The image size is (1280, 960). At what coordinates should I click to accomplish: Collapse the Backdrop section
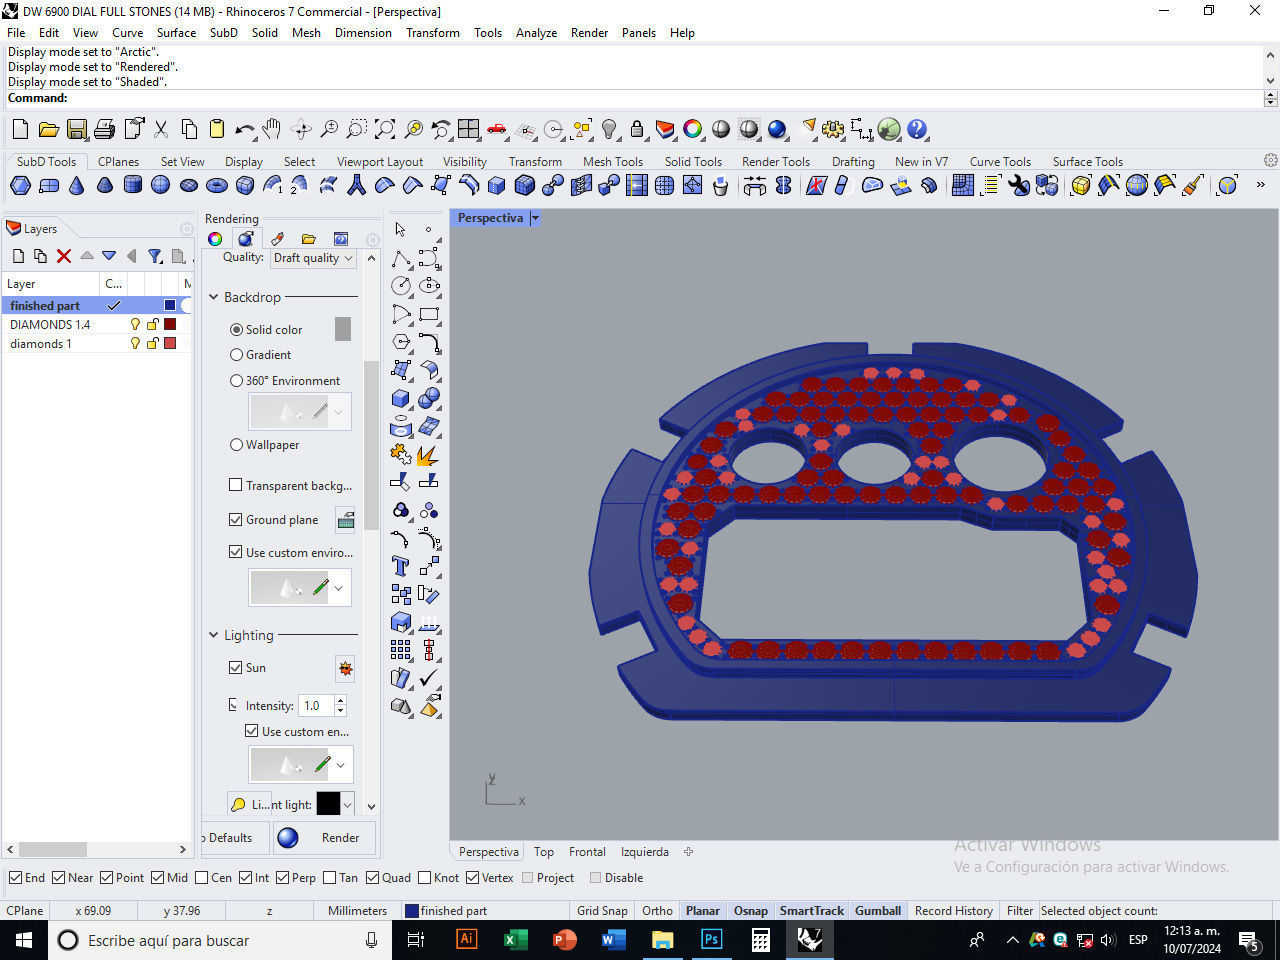pos(214,297)
